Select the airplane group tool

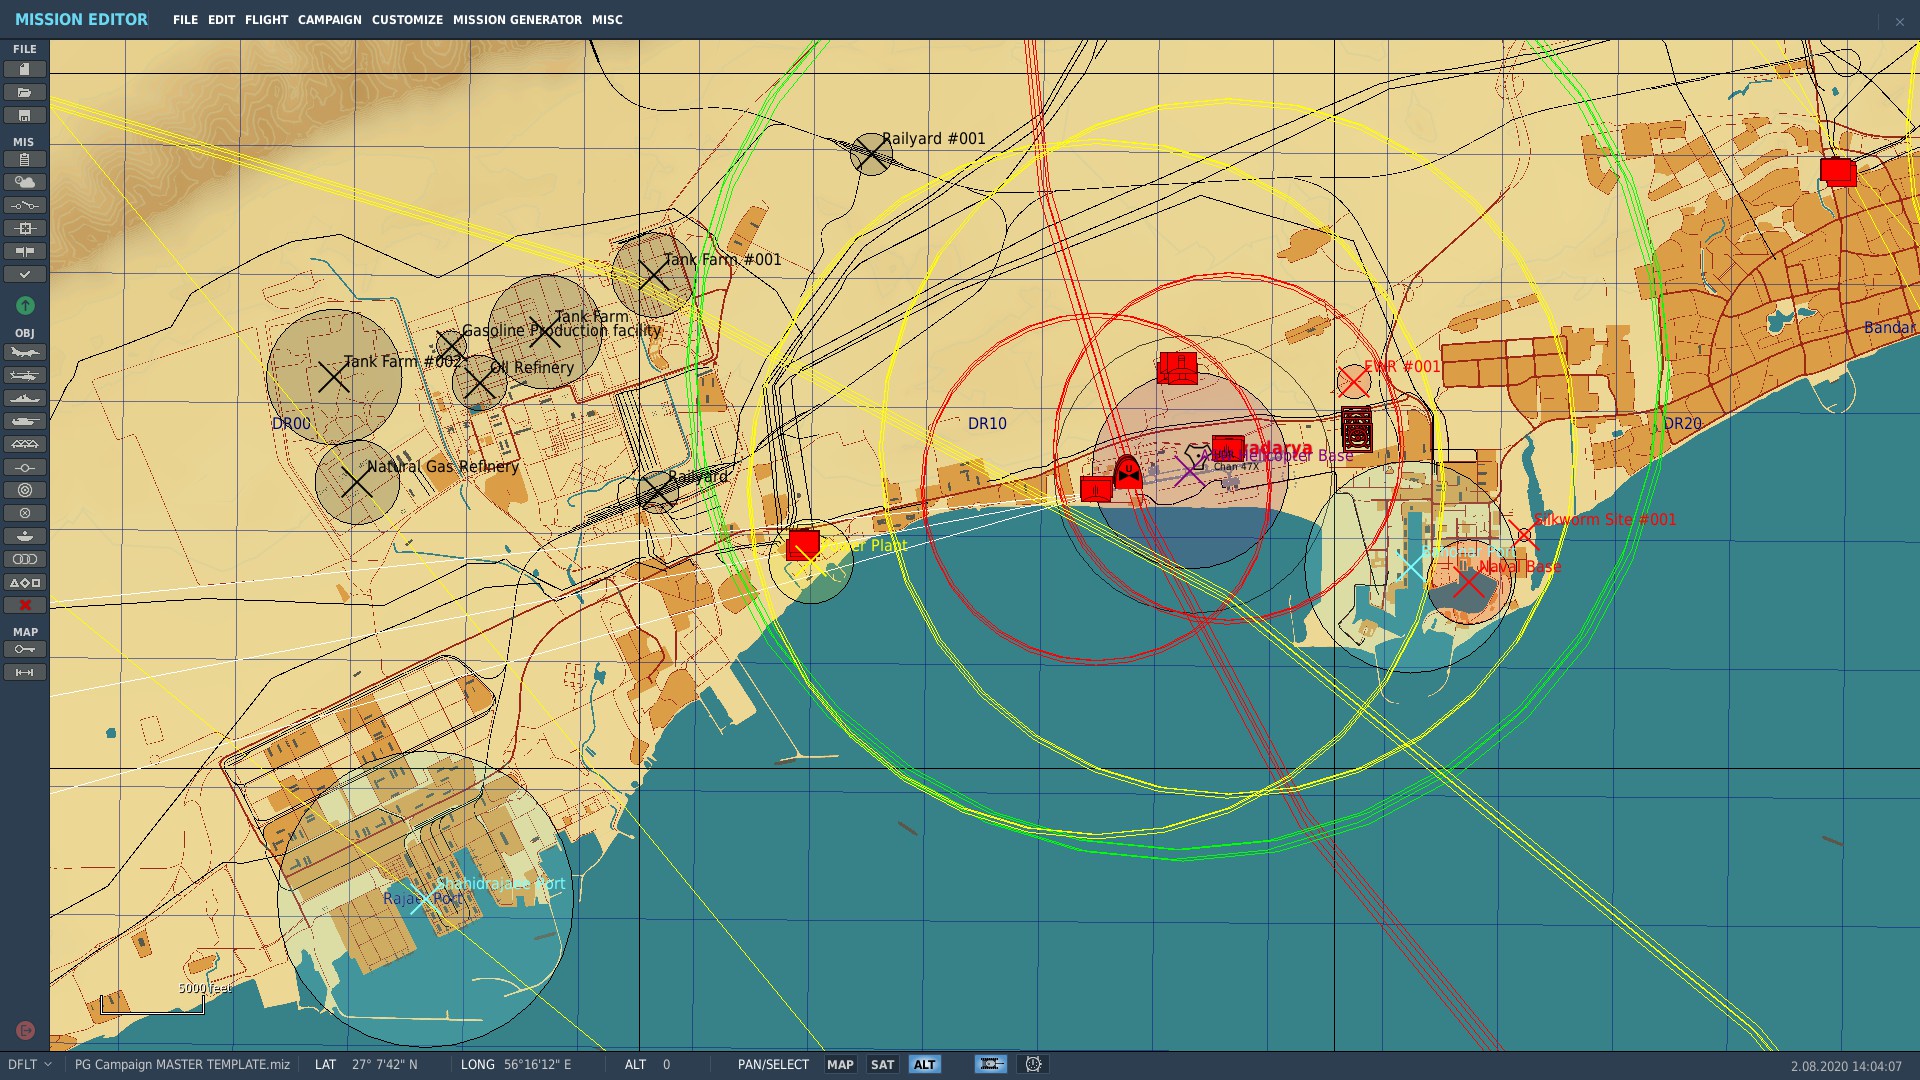tap(25, 352)
